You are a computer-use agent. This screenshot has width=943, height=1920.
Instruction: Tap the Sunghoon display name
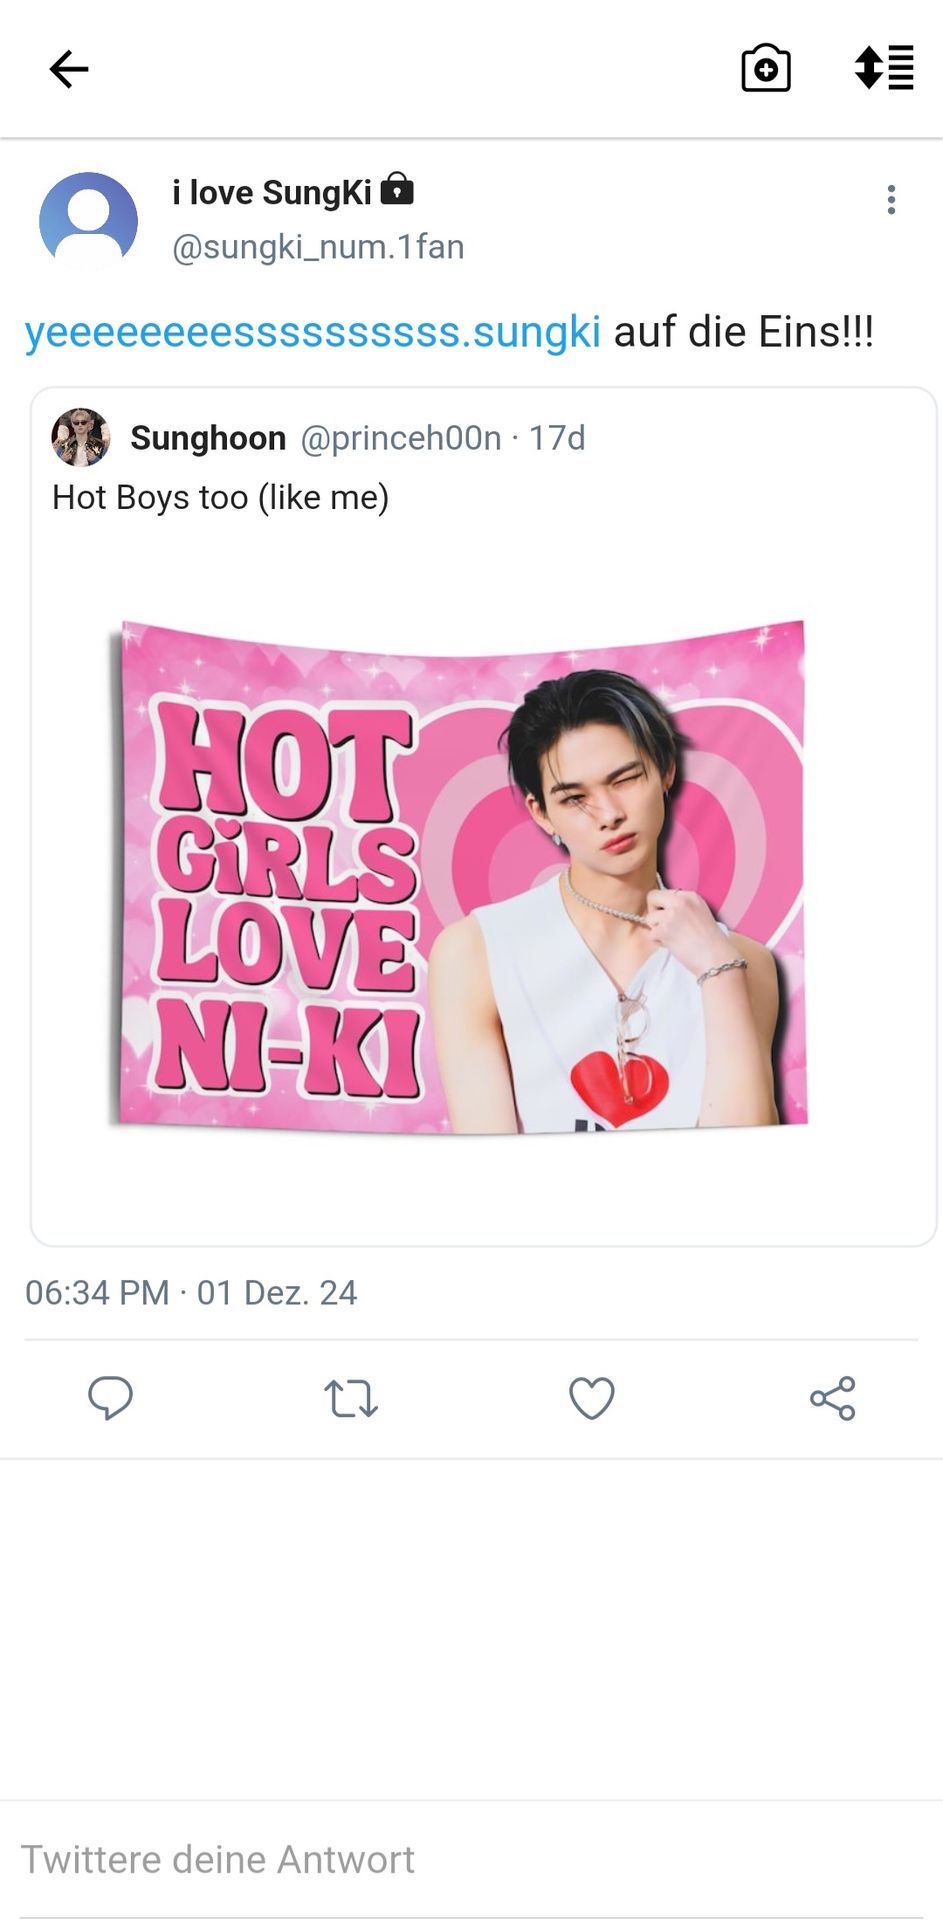[208, 438]
